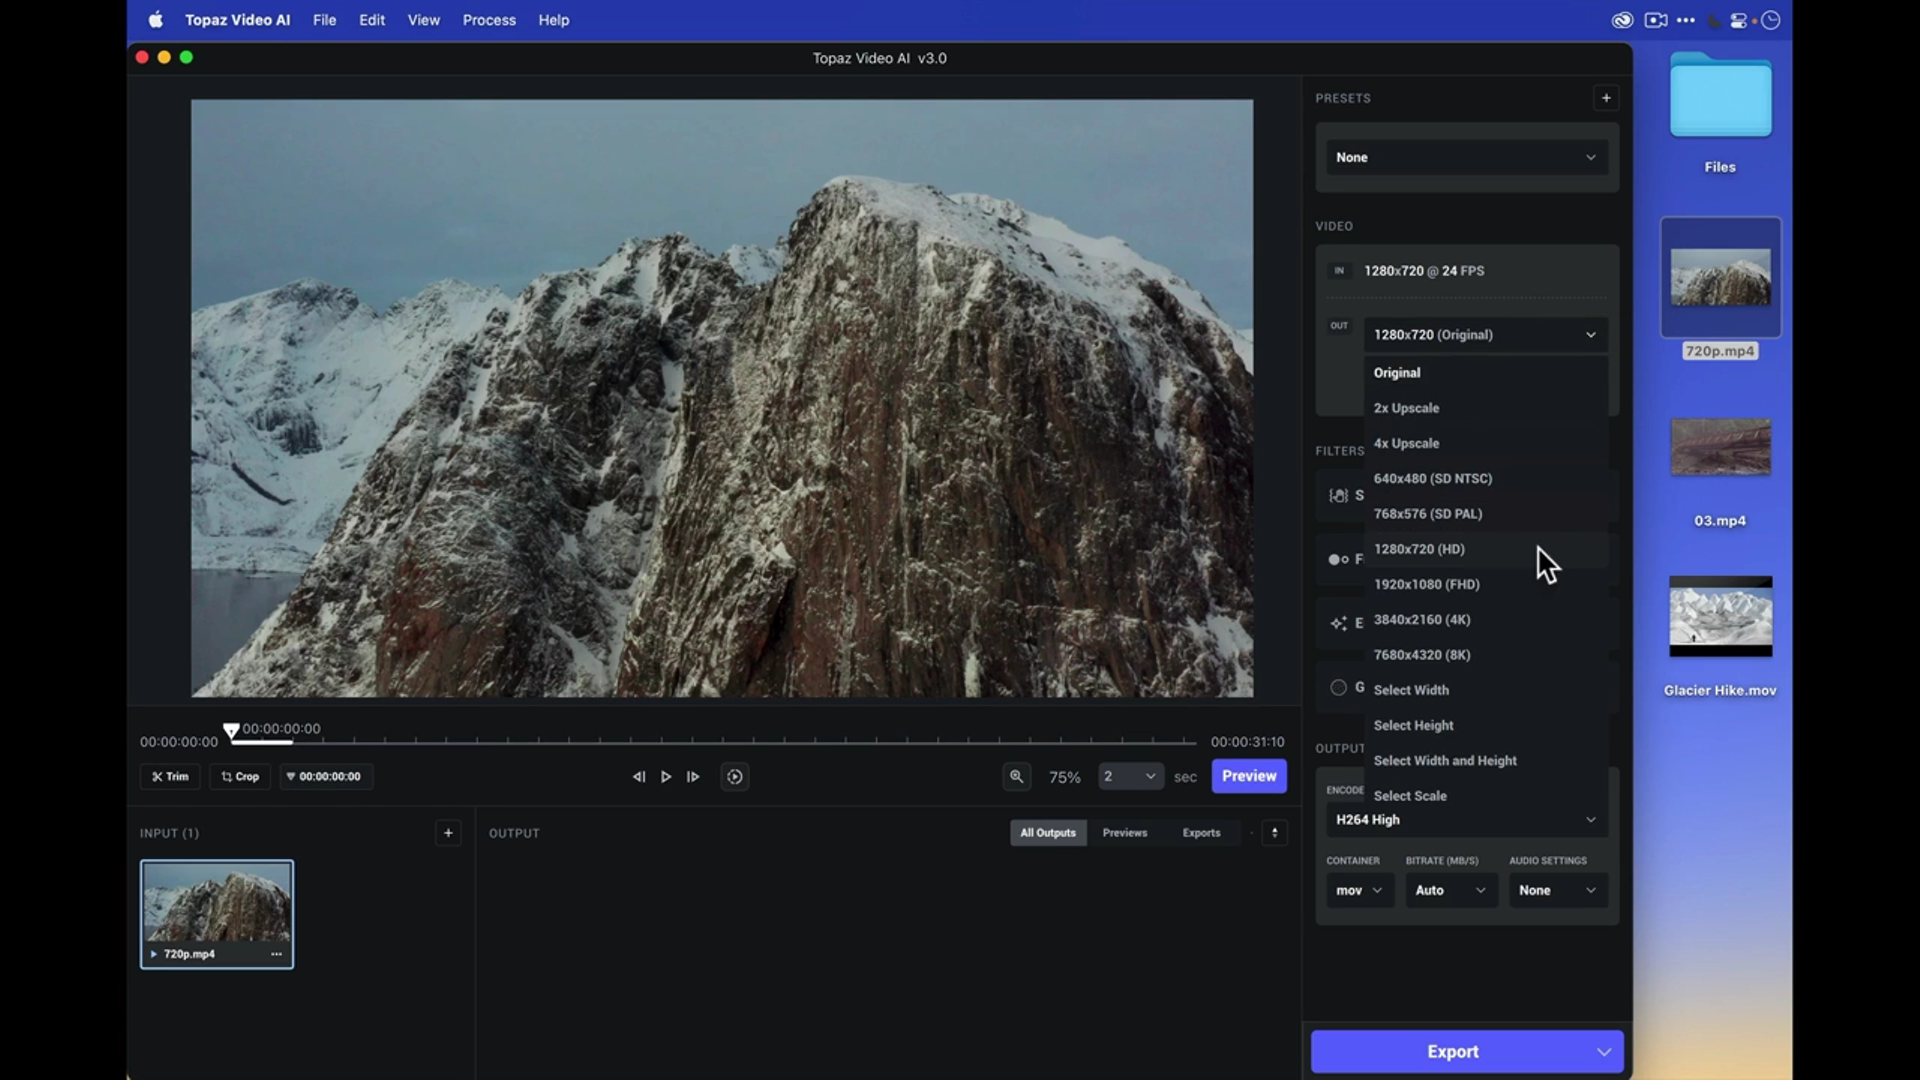Click the zoom magnifier icon
This screenshot has width=1920, height=1080.
coord(1016,777)
